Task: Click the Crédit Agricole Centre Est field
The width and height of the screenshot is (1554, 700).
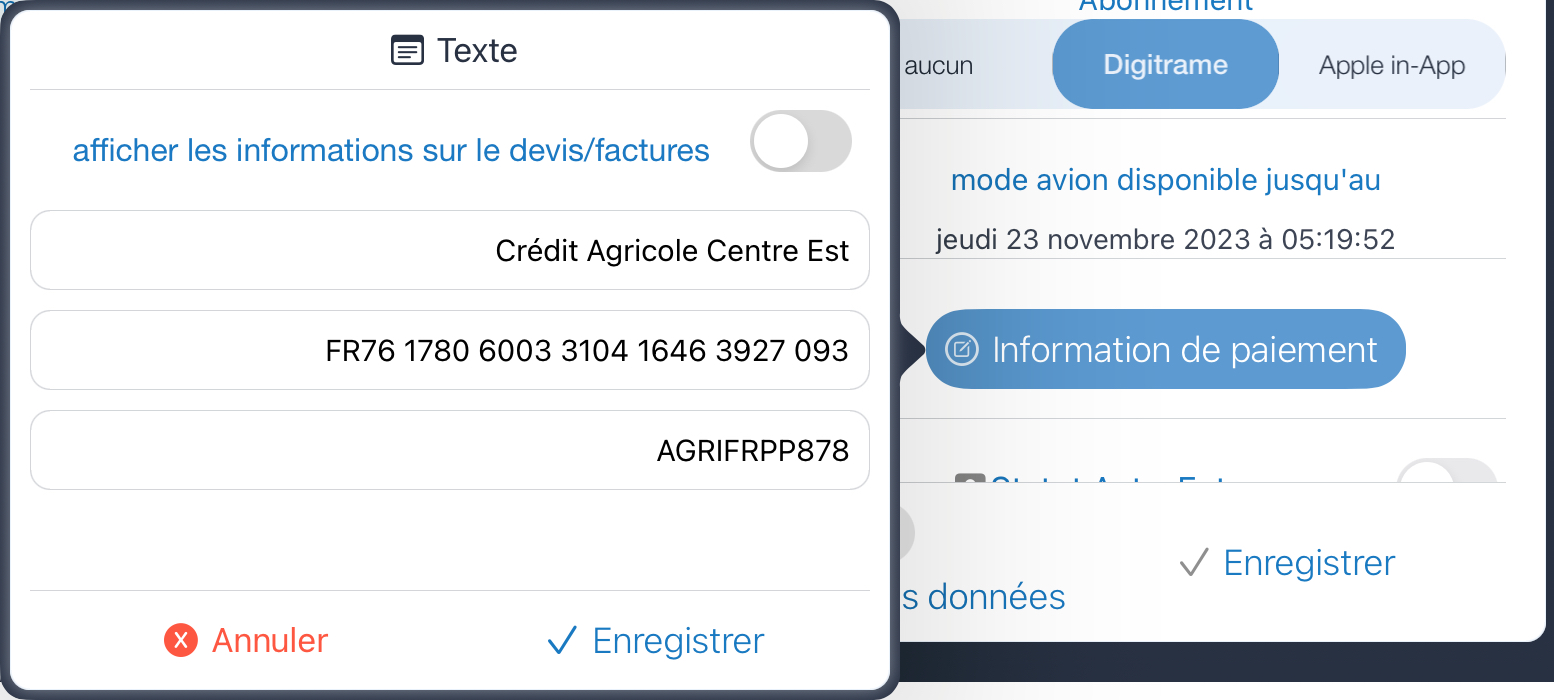Action: tap(450, 250)
